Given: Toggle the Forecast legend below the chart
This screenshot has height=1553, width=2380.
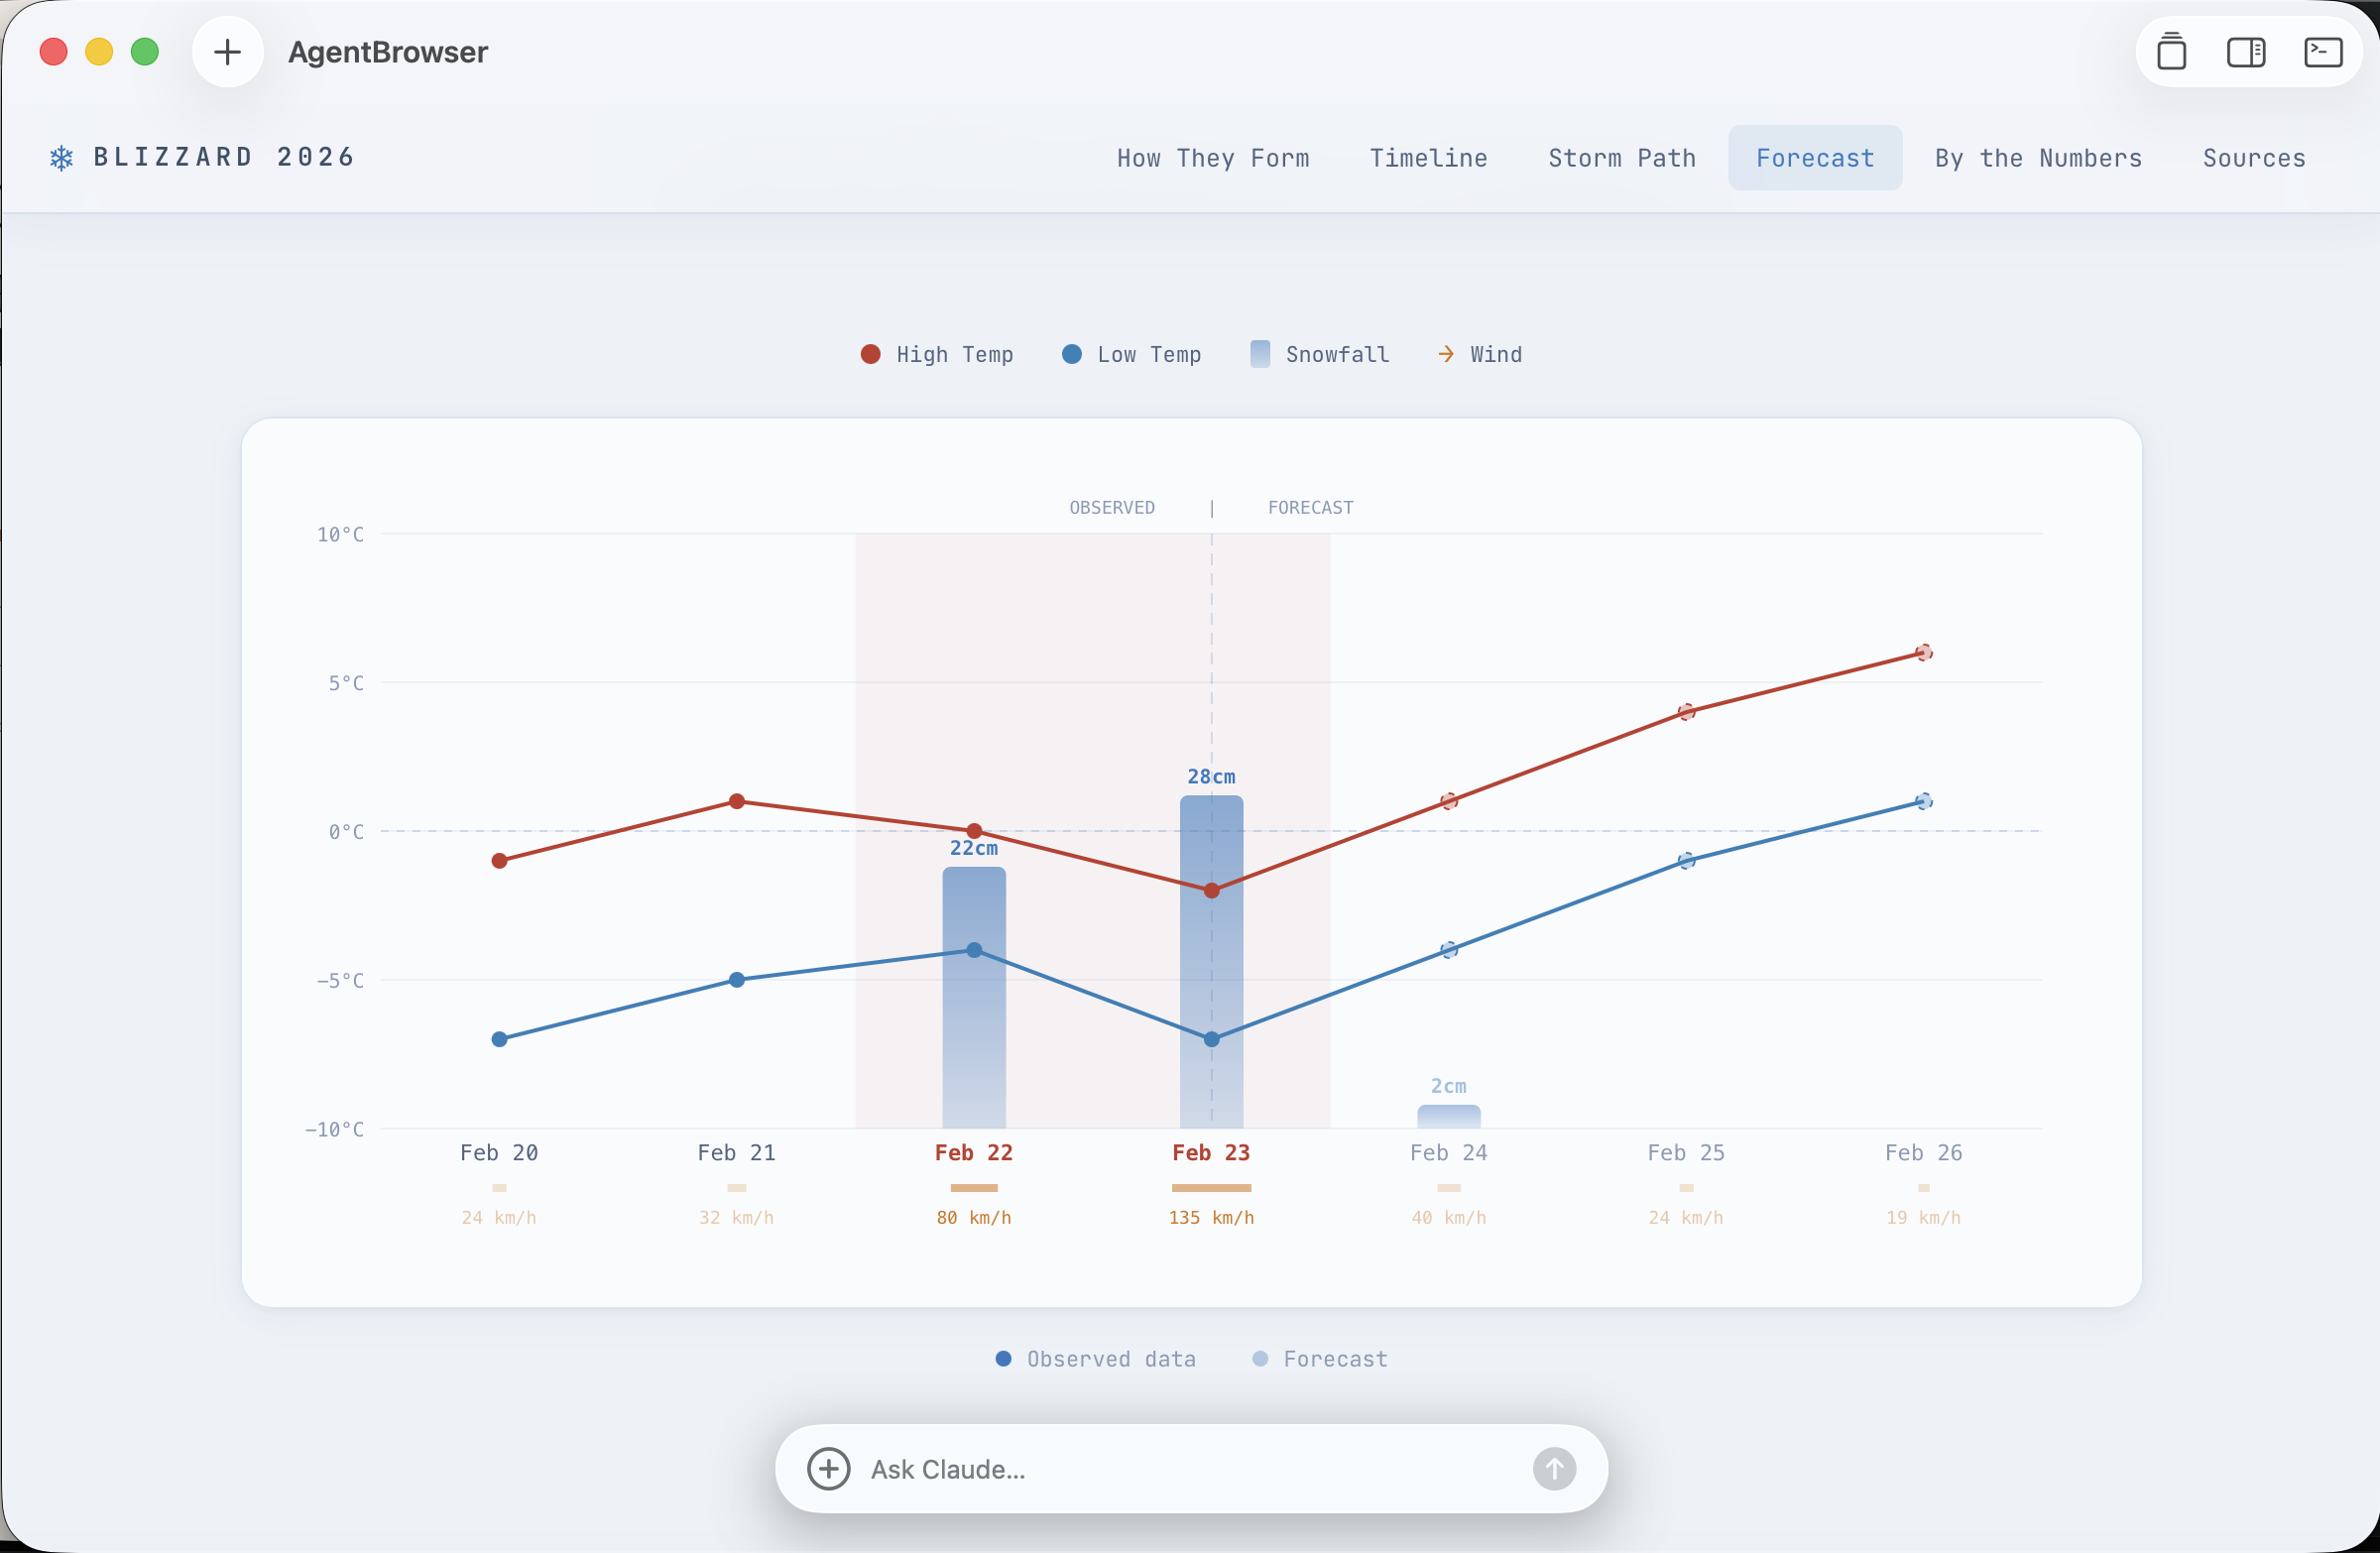Looking at the screenshot, I should point(1318,1359).
